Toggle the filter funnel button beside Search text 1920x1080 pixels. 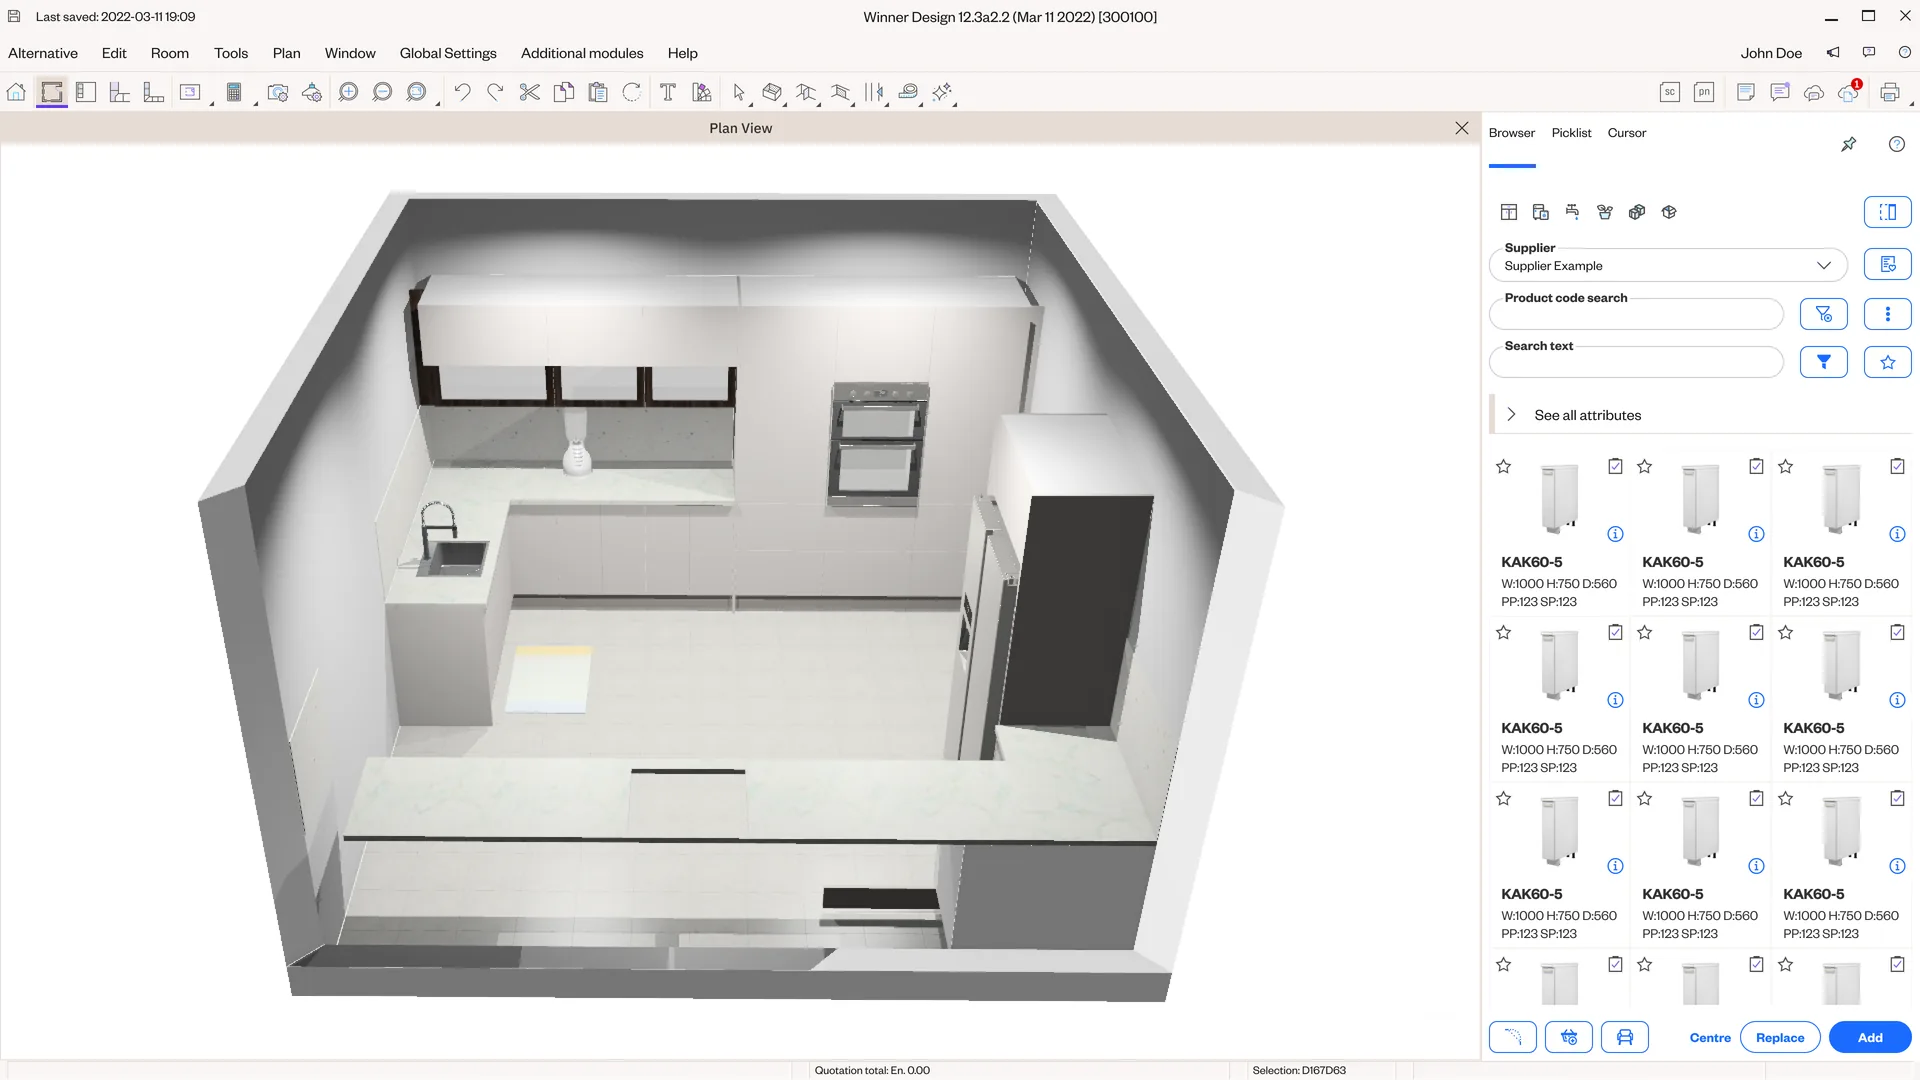point(1824,362)
